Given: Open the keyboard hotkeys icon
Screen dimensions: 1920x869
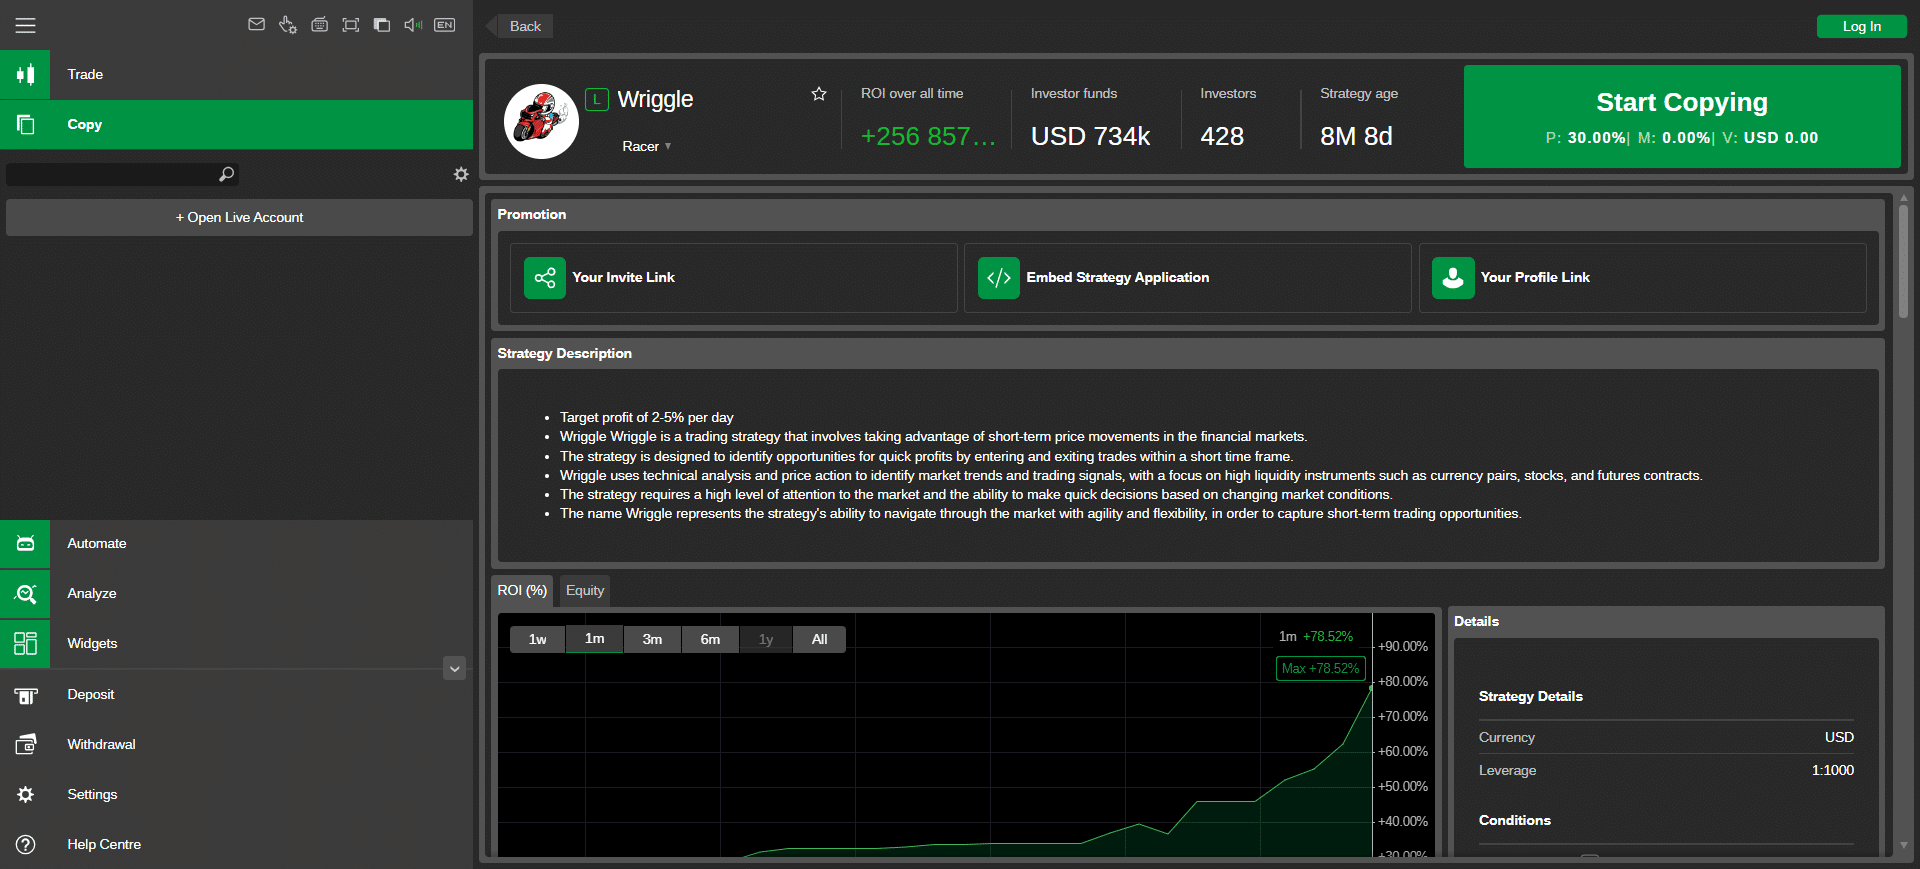Looking at the screenshot, I should point(319,25).
